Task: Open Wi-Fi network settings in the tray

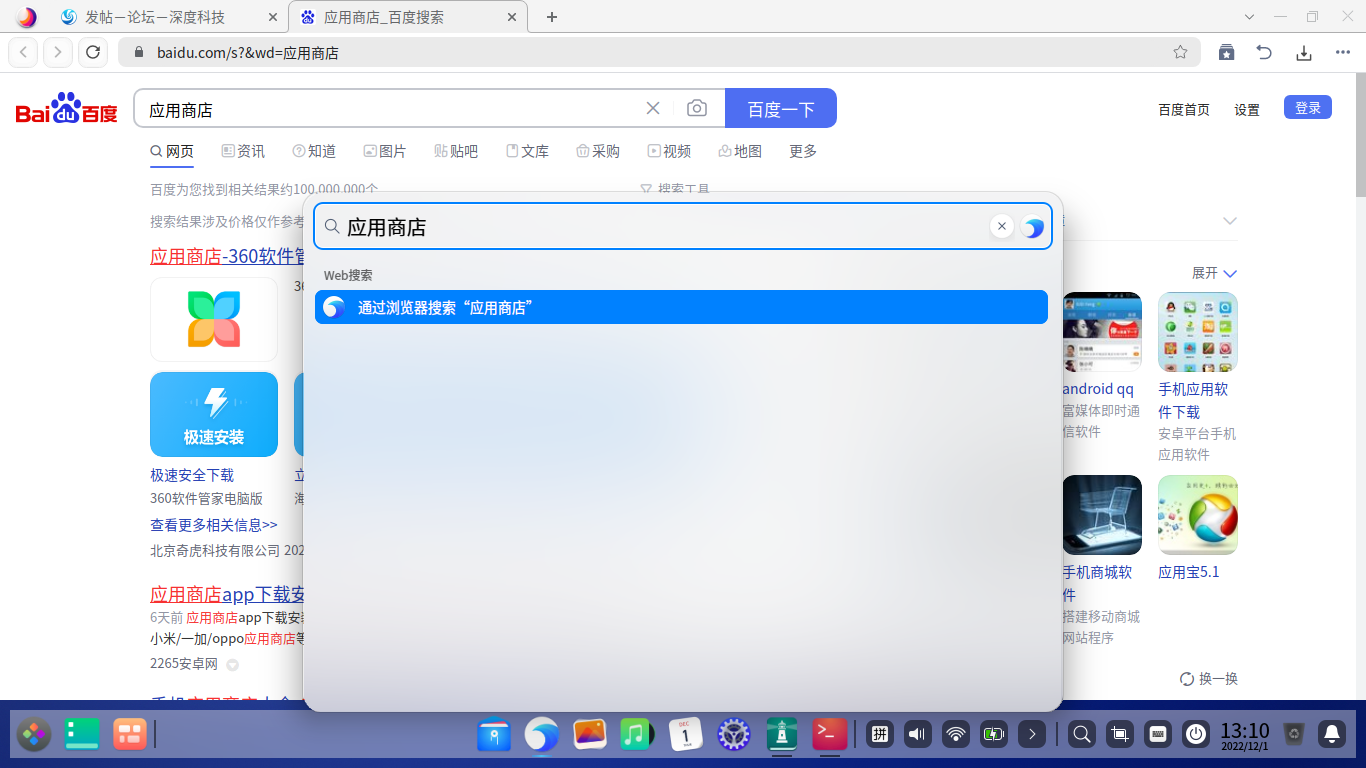Action: [x=956, y=735]
